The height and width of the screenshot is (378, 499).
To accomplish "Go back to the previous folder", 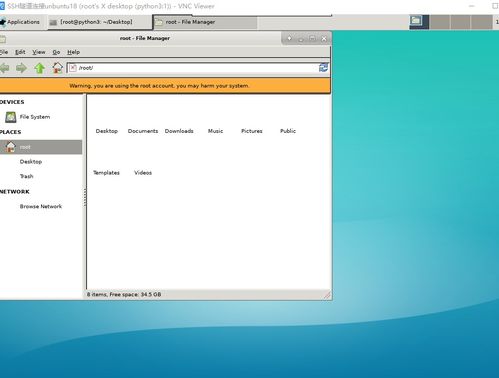I will [x=4, y=68].
